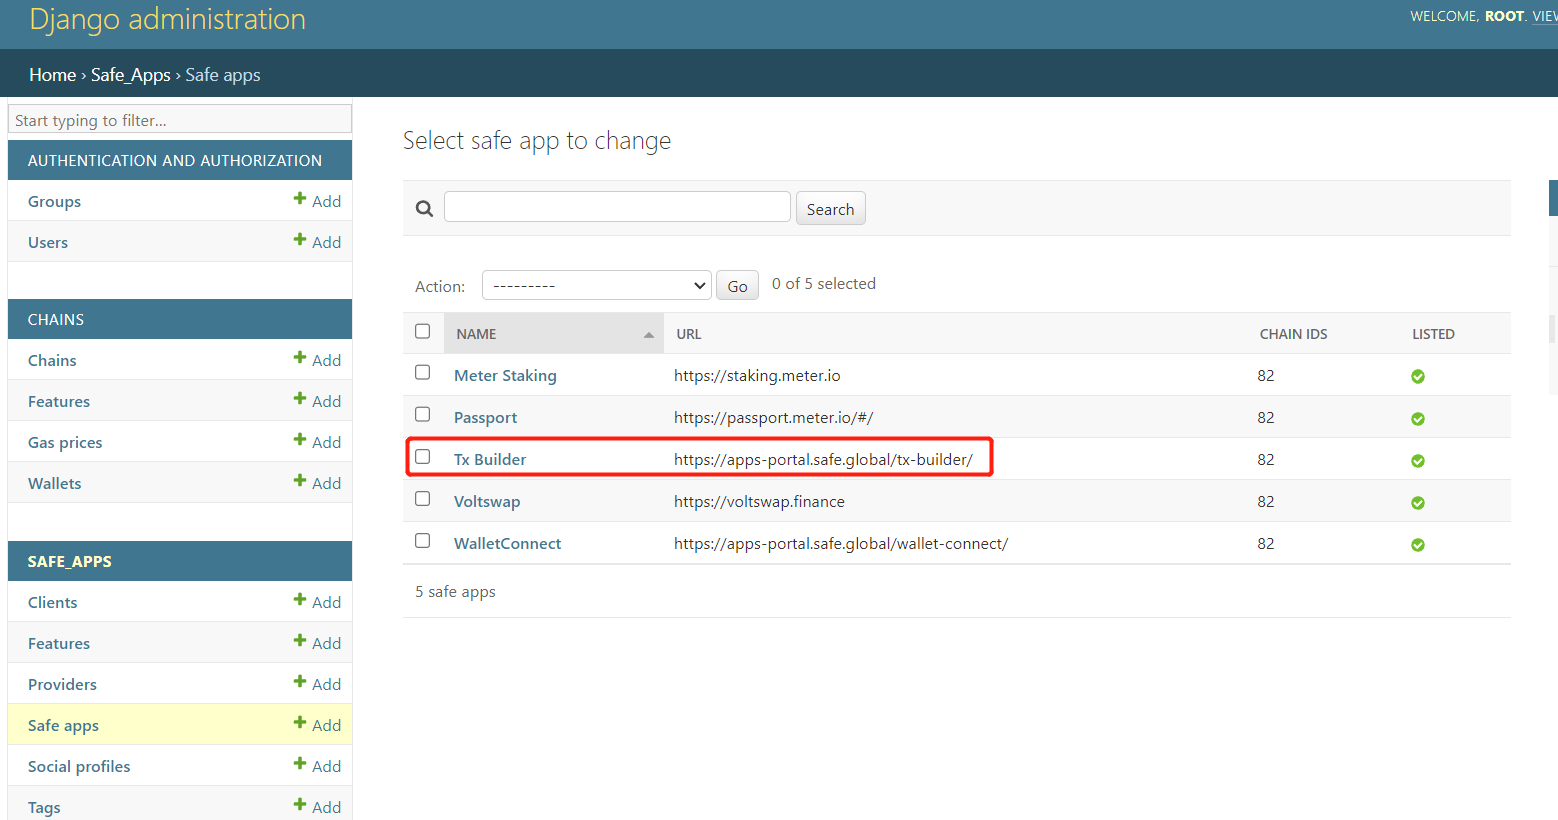Go to Safe_Apps breadcrumb
The height and width of the screenshot is (820, 1558).
pyautogui.click(x=131, y=75)
